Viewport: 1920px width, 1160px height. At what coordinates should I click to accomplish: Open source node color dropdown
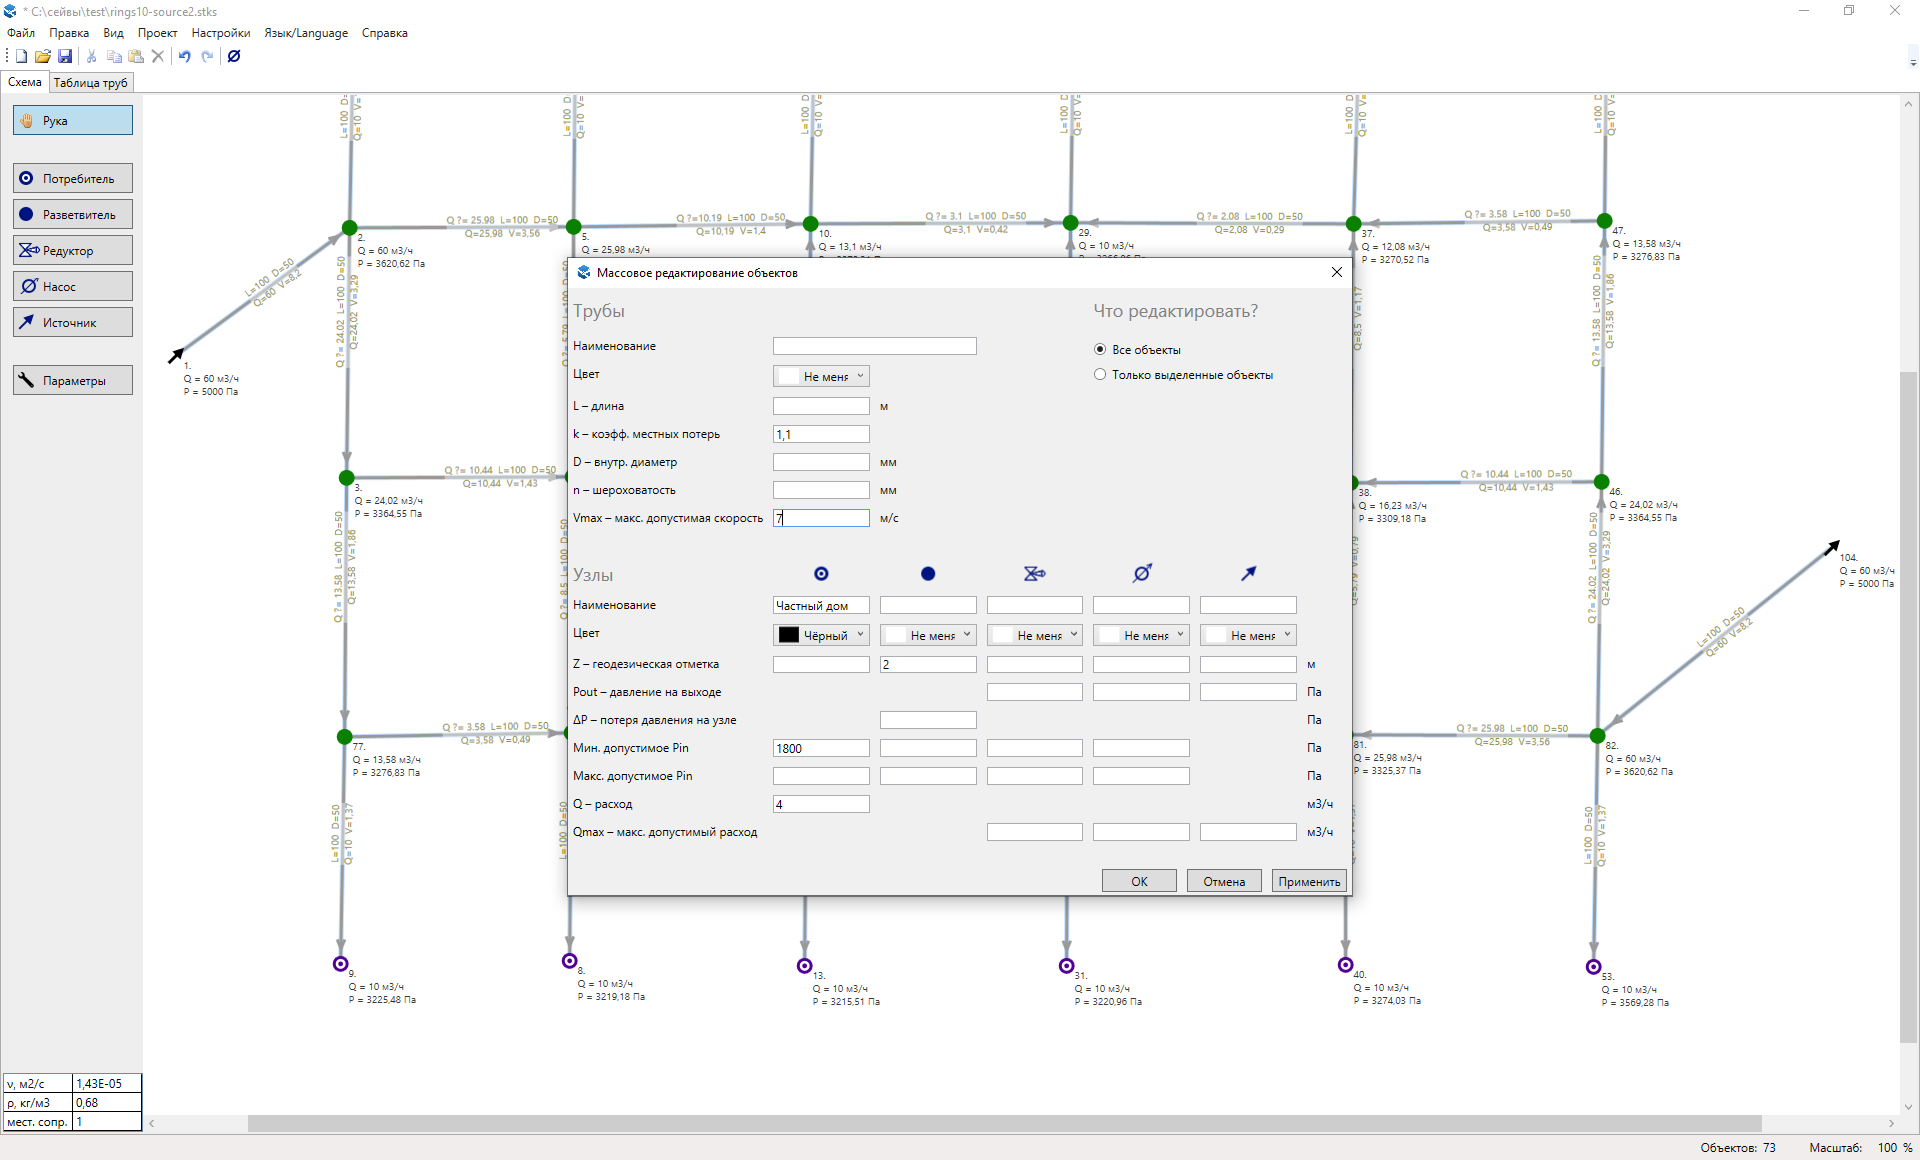(1248, 634)
